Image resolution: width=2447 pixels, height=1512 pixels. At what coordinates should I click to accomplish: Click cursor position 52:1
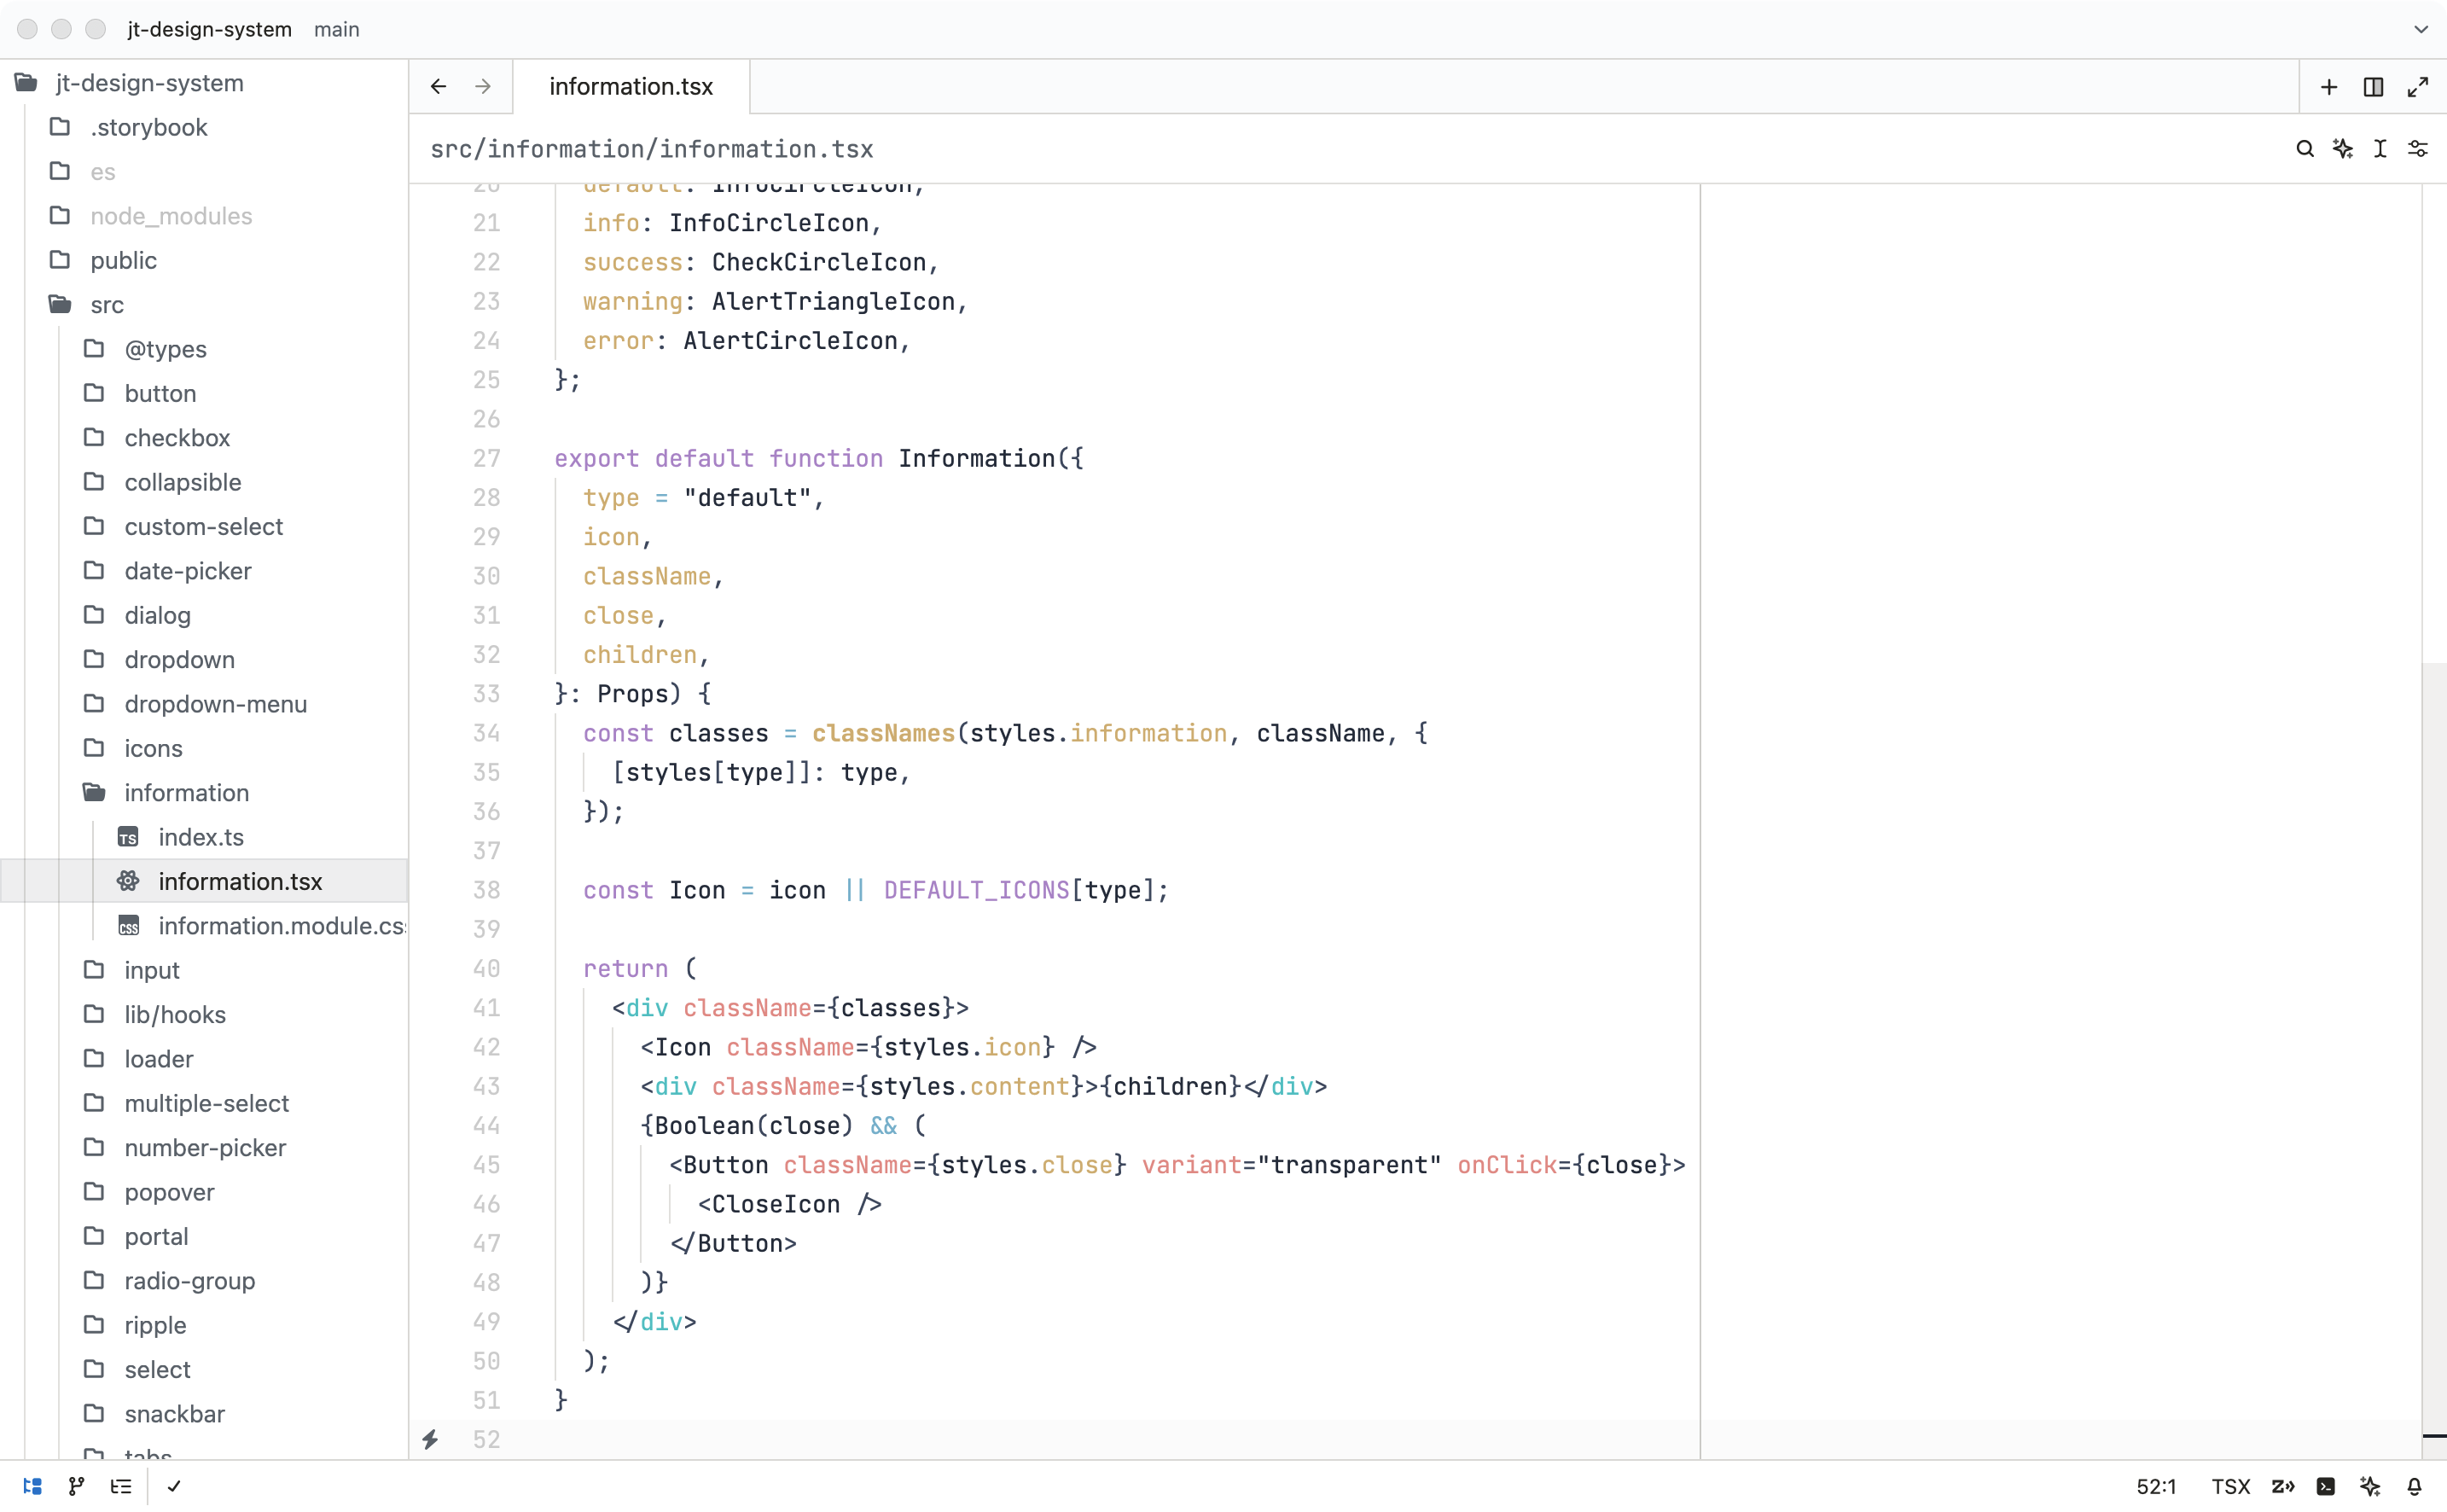(x=2156, y=1486)
